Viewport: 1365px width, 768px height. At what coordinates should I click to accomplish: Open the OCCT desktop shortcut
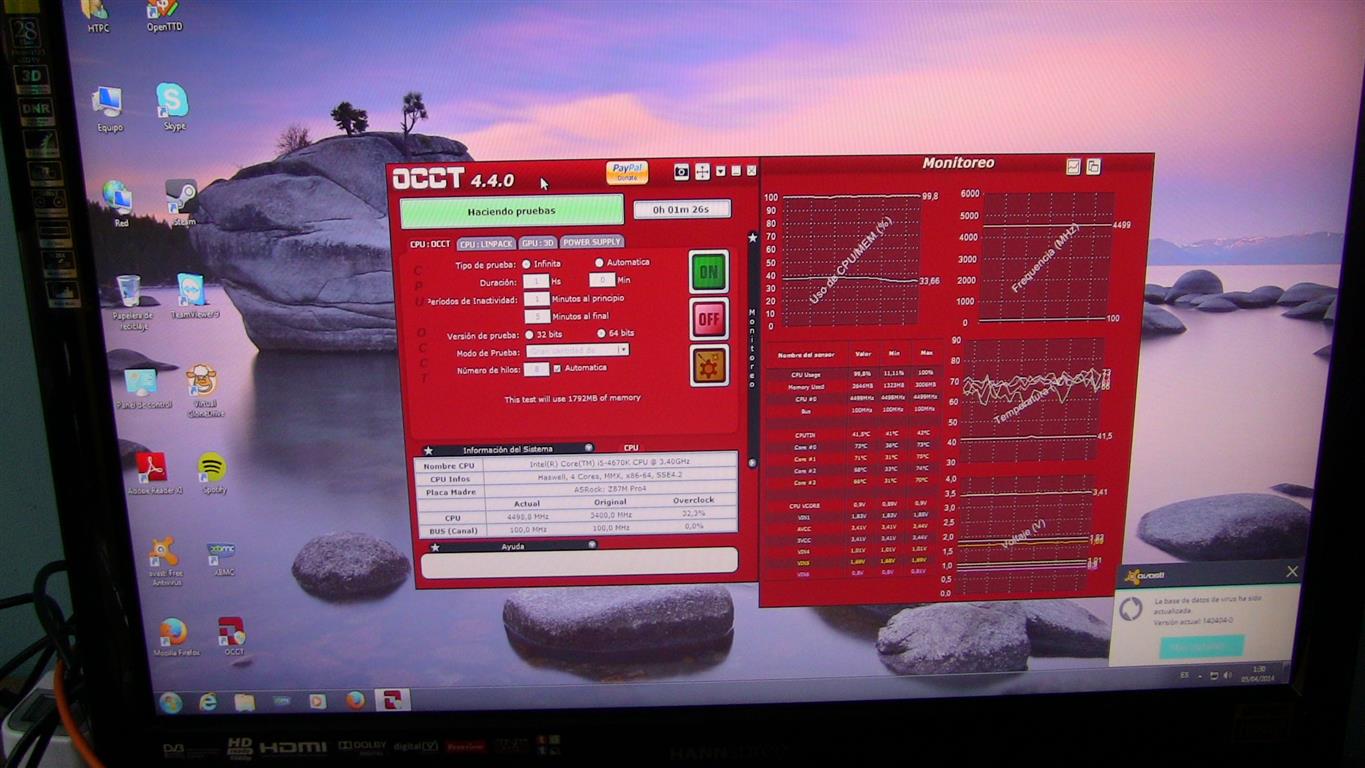point(232,637)
